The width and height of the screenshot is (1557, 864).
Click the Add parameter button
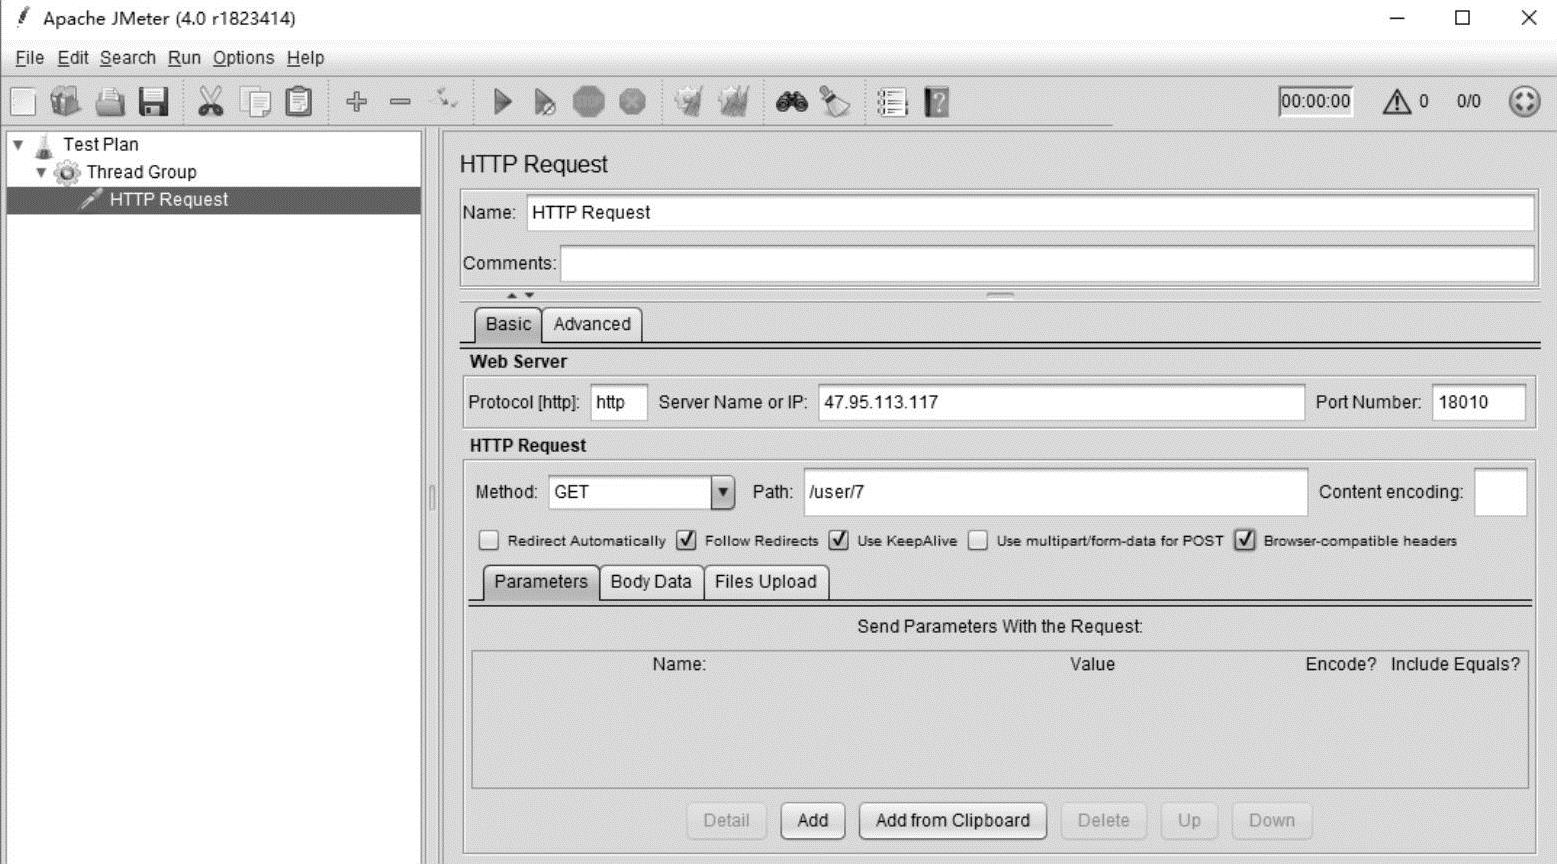click(x=813, y=821)
